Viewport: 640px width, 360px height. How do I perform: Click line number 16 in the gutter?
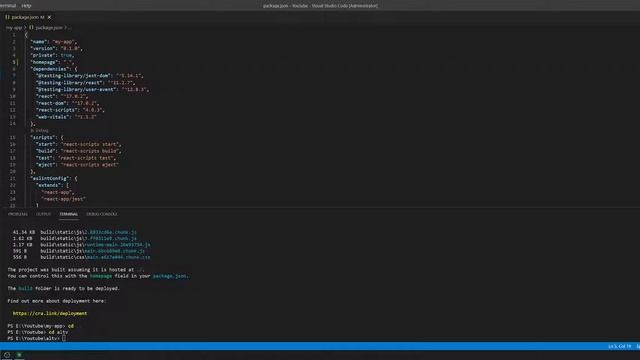tap(12, 144)
